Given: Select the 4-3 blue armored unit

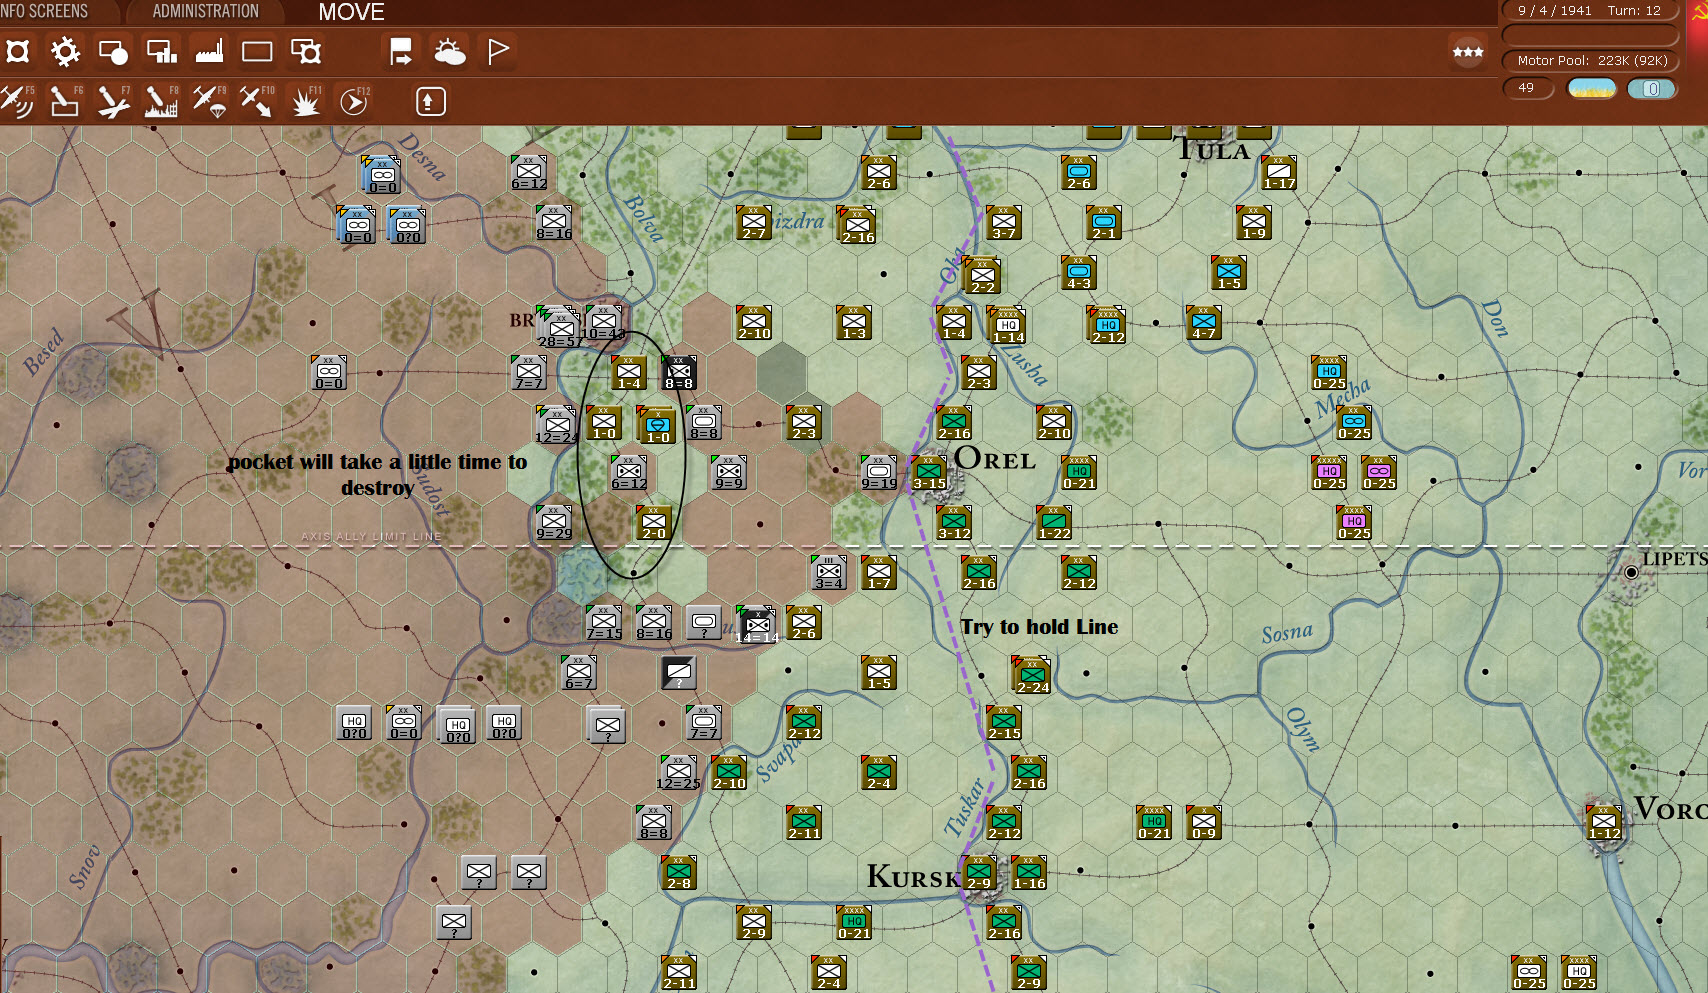Looking at the screenshot, I should (1079, 272).
